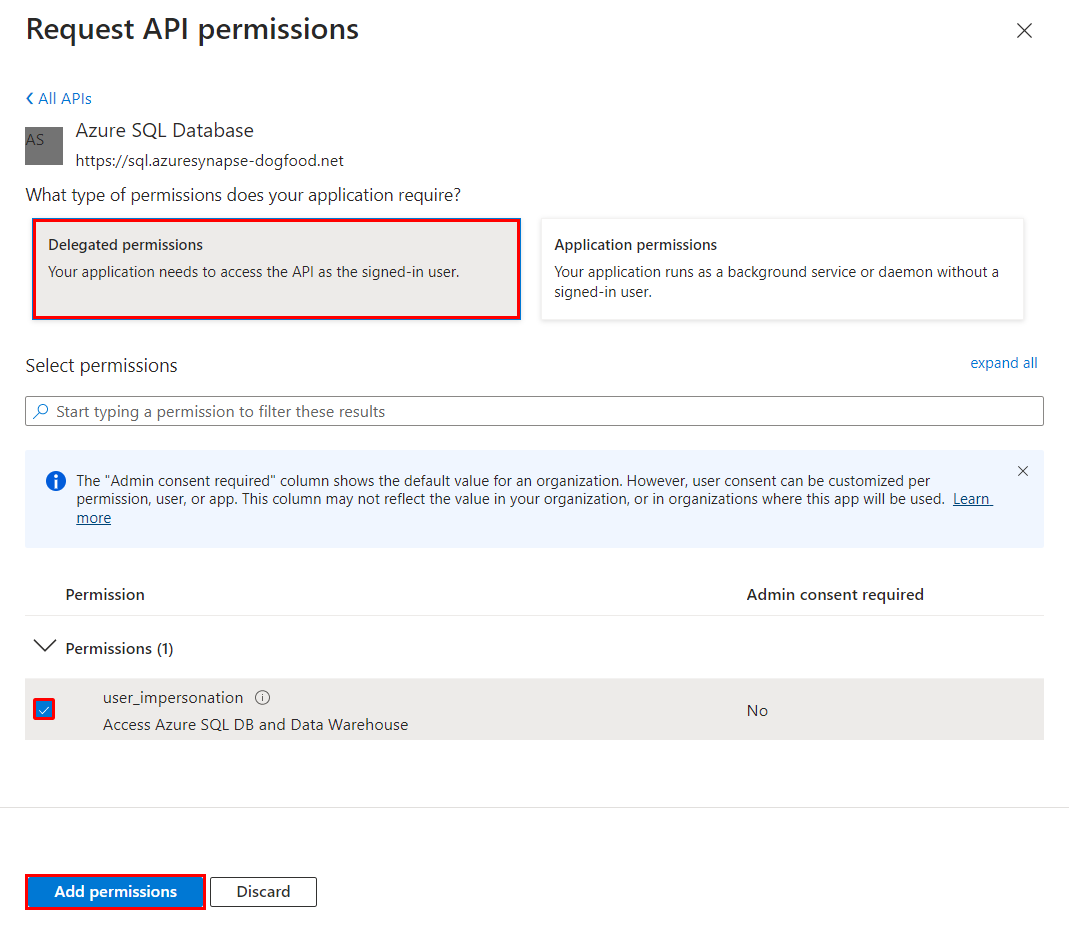Select the Delegated permissions option

click(277, 268)
